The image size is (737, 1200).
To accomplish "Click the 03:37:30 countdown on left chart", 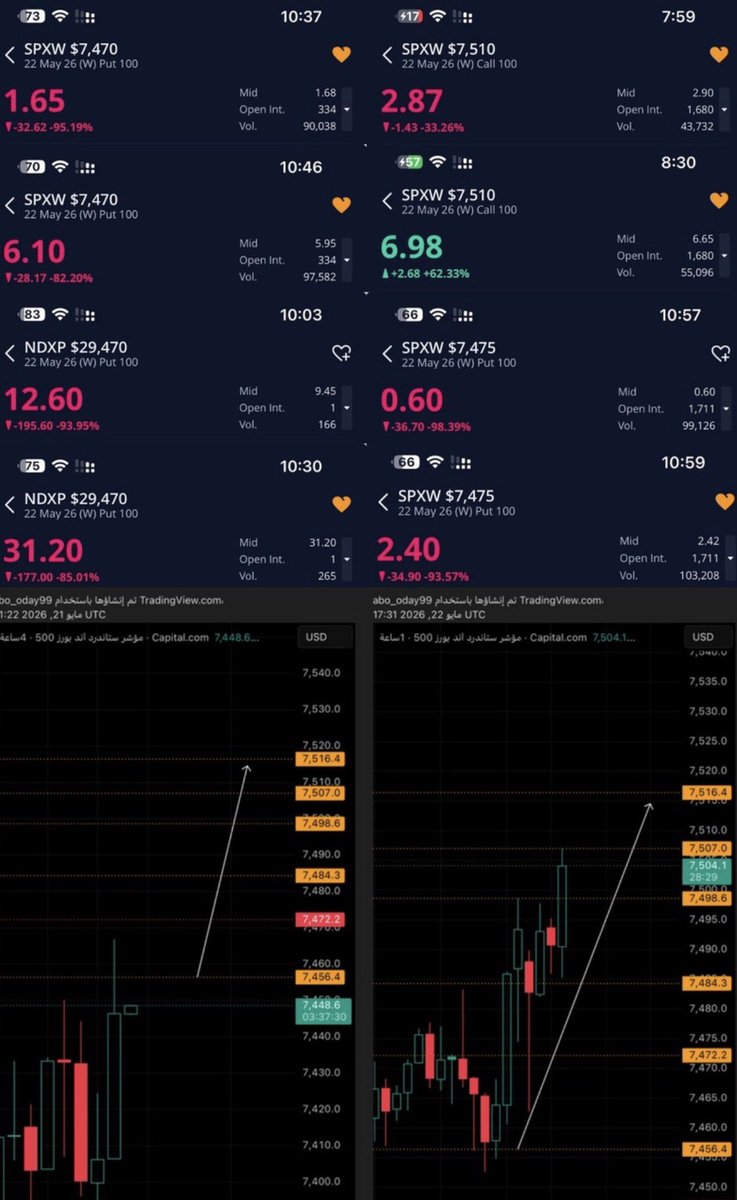I will tap(325, 1016).
